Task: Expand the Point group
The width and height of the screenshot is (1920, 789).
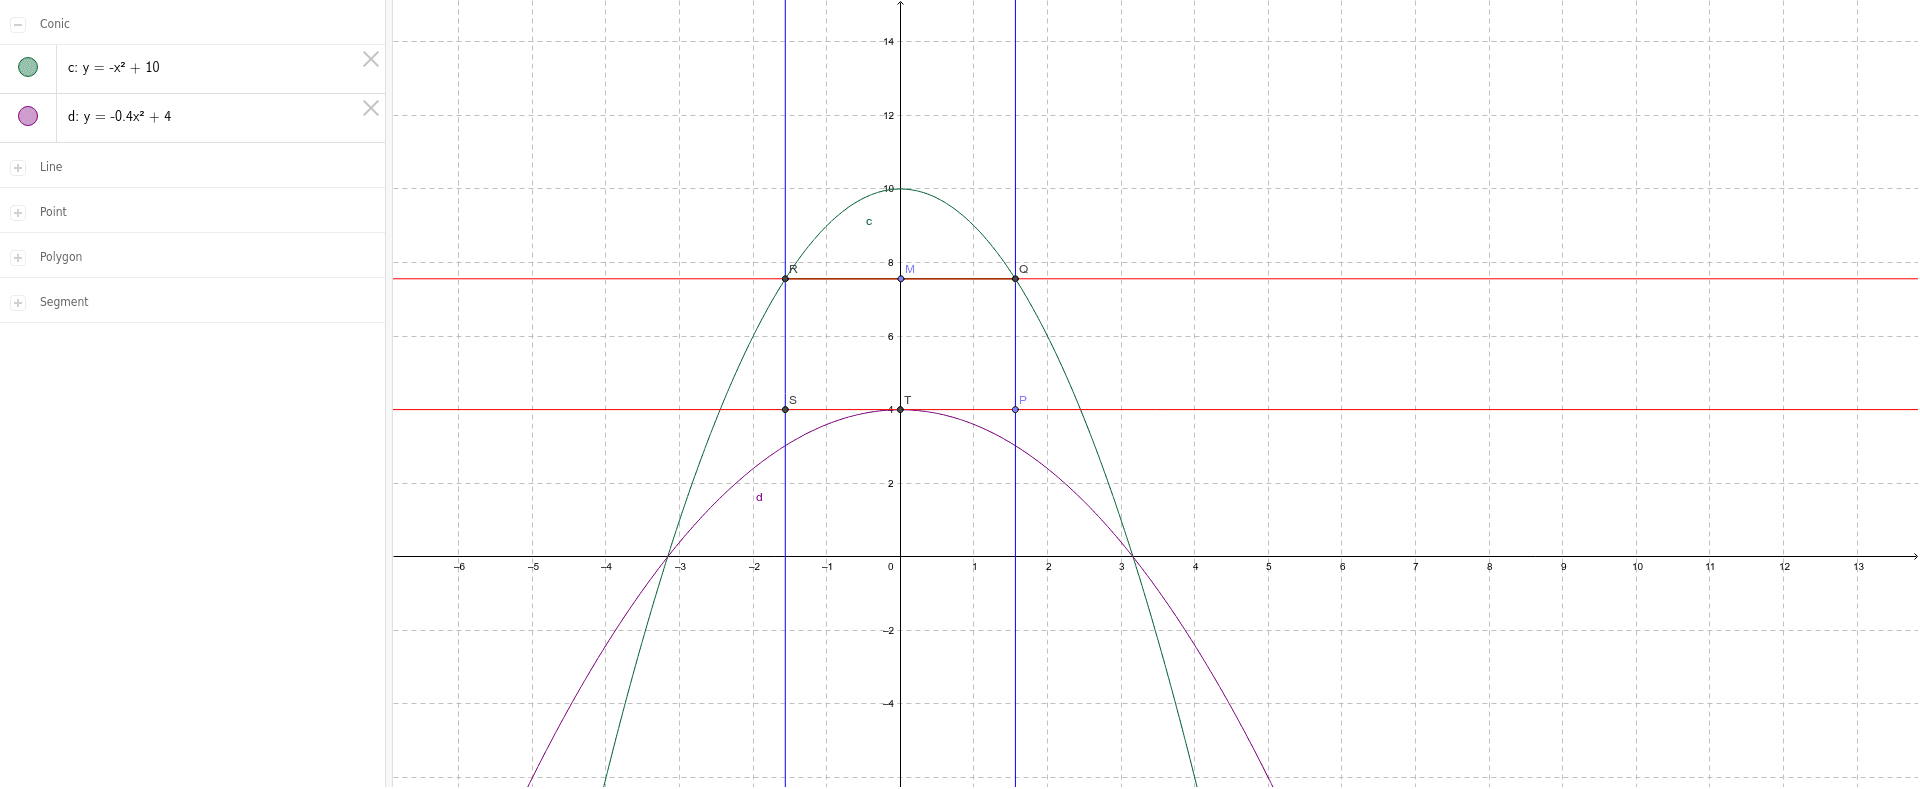Action: [x=18, y=213]
